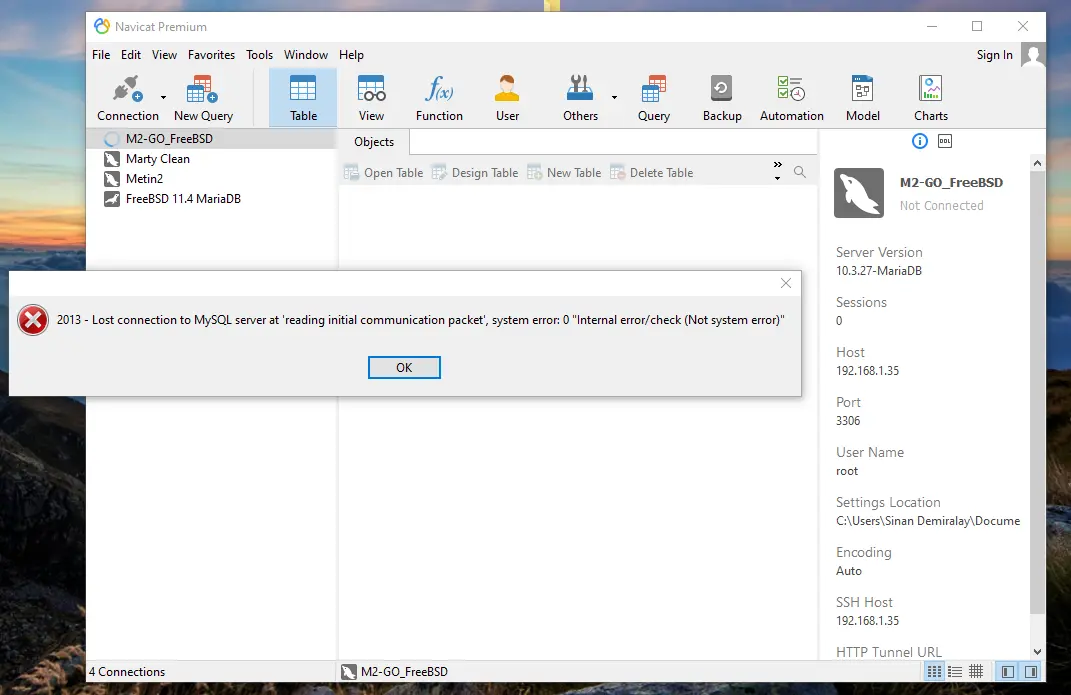Select the Metin2 connection
Image resolution: width=1071 pixels, height=695 pixels.
(x=211, y=179)
